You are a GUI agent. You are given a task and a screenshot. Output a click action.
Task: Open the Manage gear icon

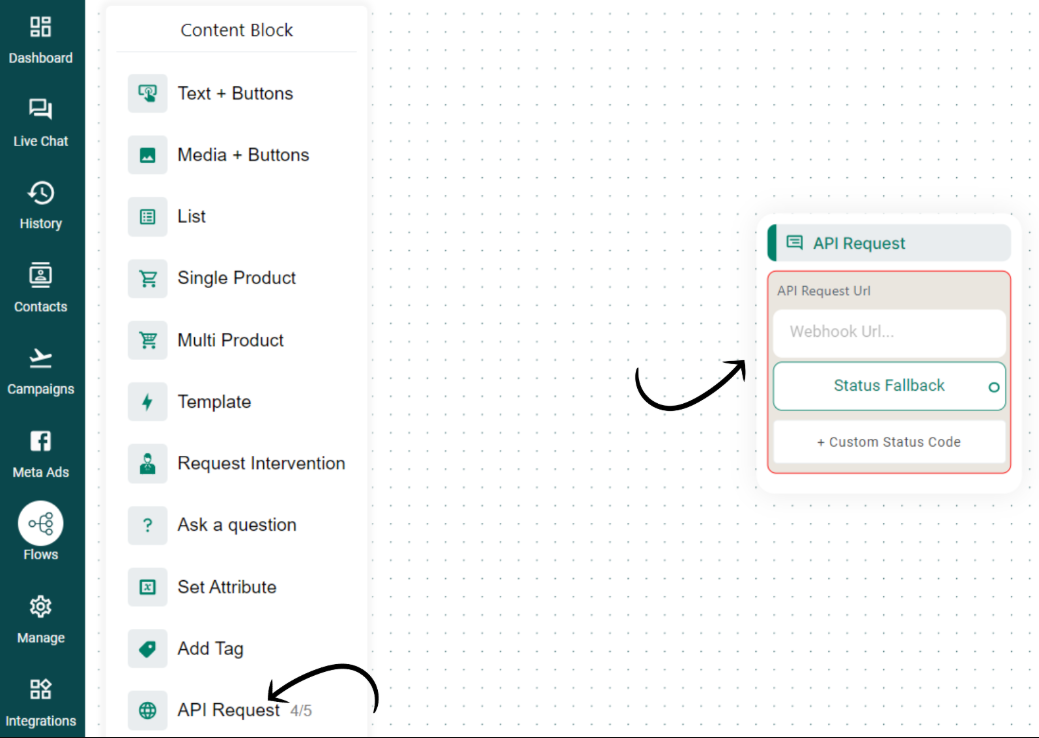click(40, 606)
